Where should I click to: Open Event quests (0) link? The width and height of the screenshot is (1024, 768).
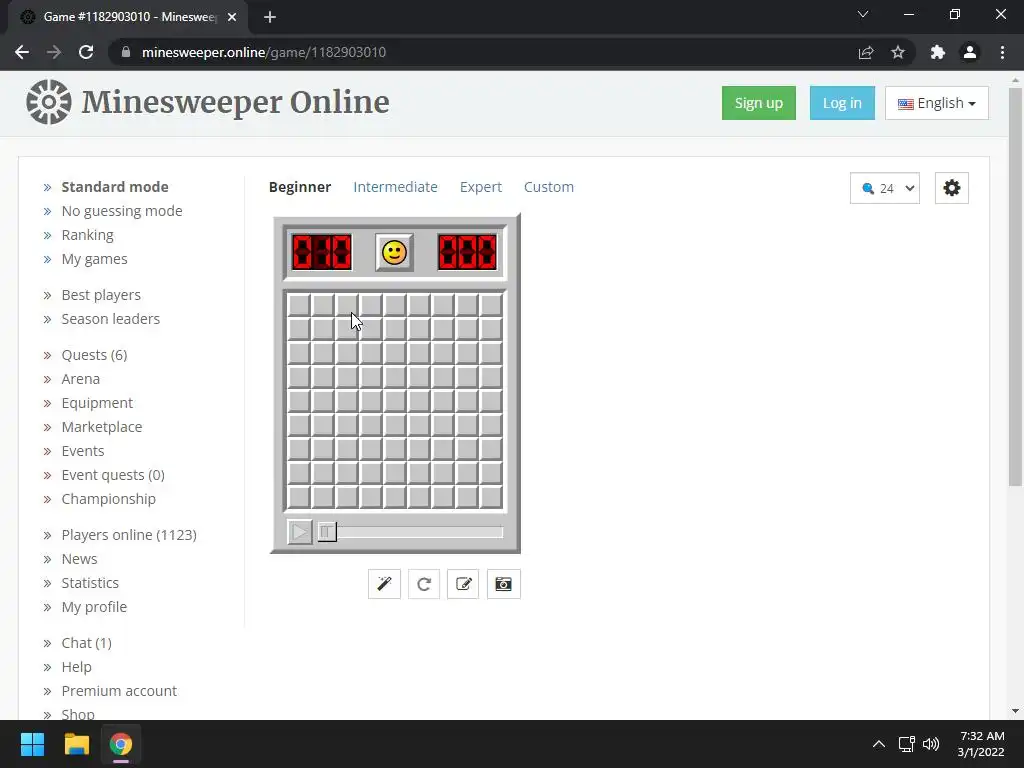(113, 475)
